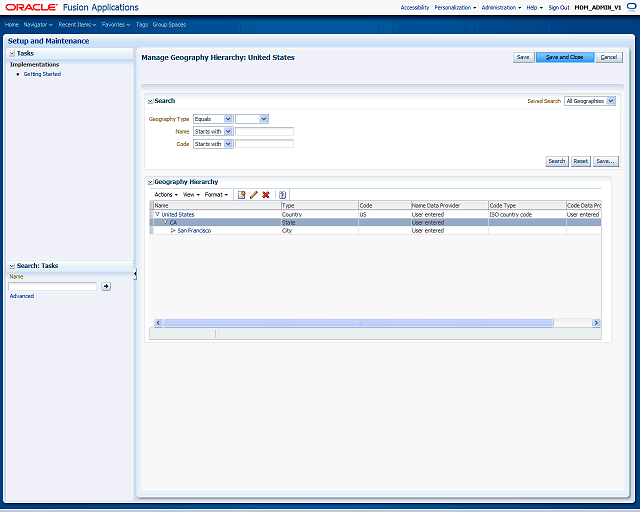Collapse the Tasks panel
The height and width of the screenshot is (512, 640).
[x=12, y=53]
